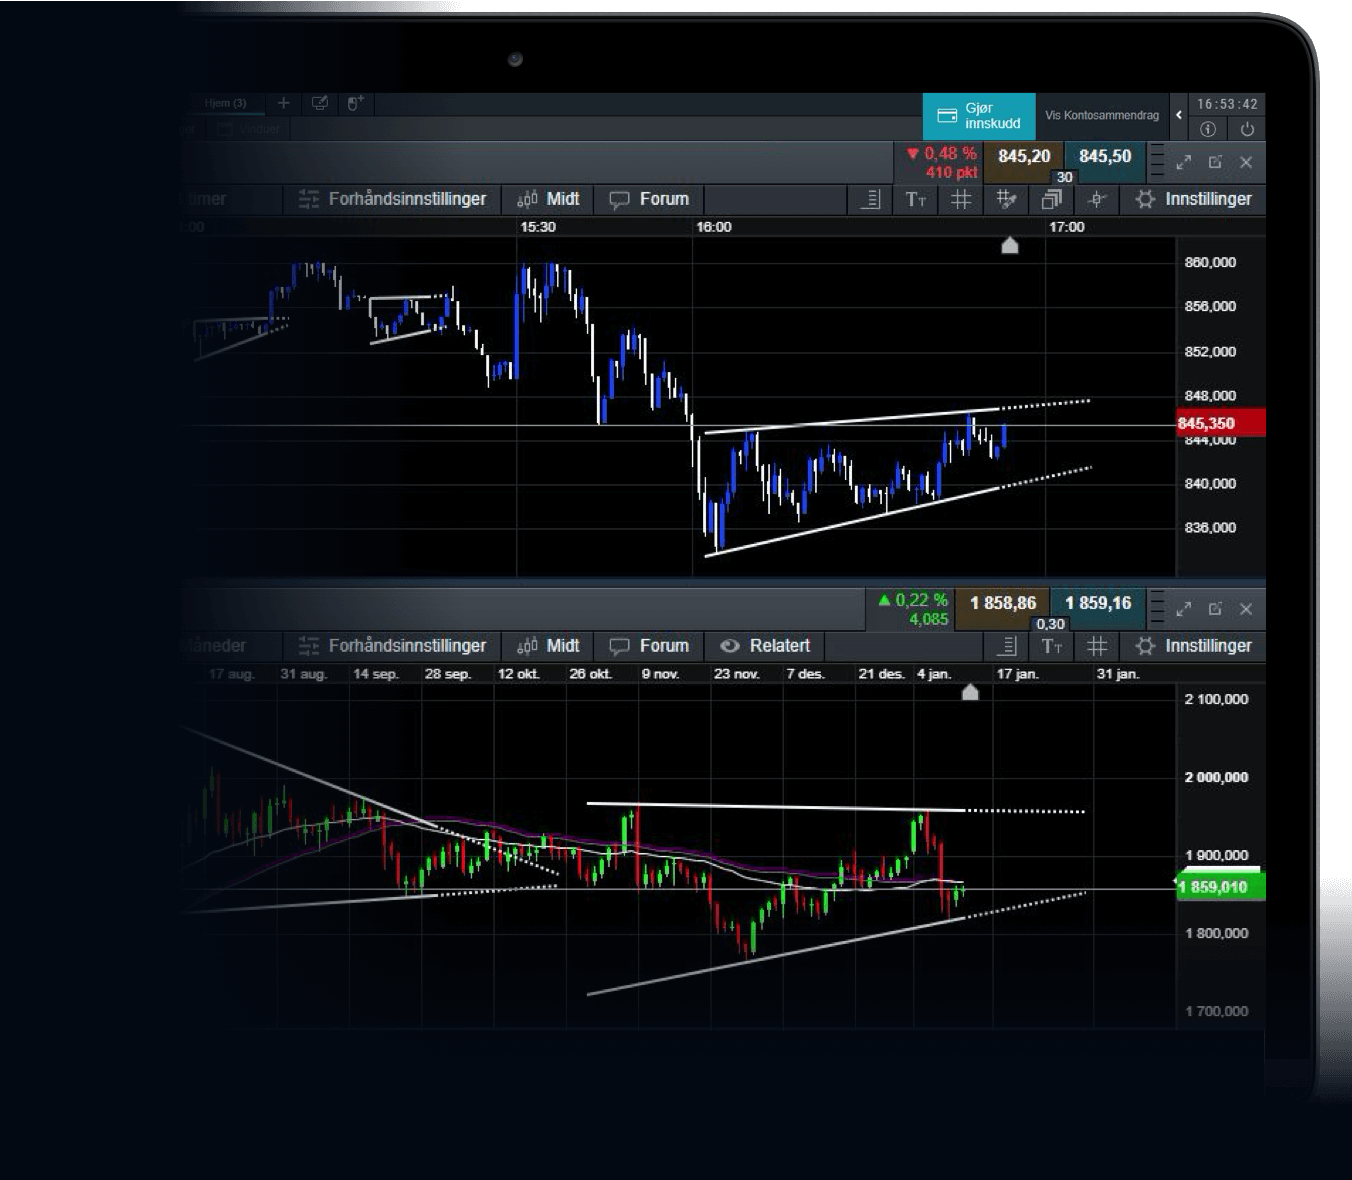Click the stacked windows icon in top chart

click(1051, 200)
